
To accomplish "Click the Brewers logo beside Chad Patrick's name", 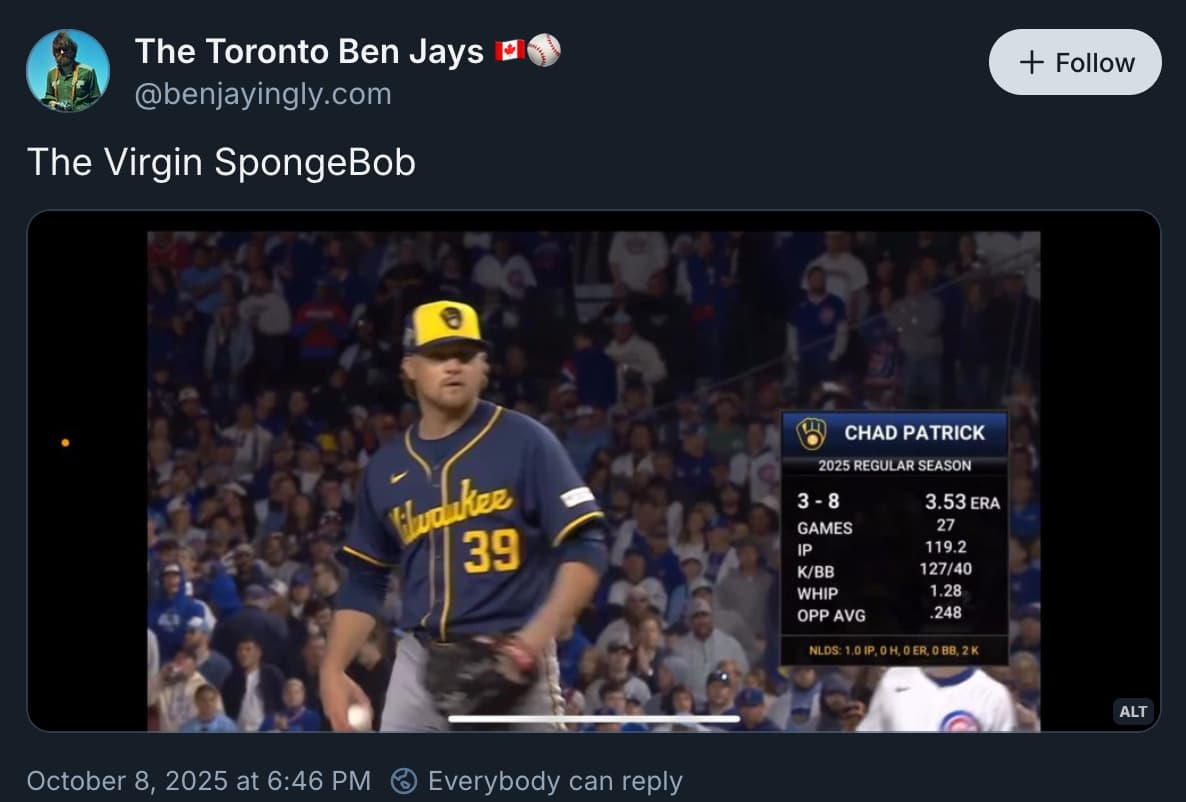I will (x=811, y=433).
